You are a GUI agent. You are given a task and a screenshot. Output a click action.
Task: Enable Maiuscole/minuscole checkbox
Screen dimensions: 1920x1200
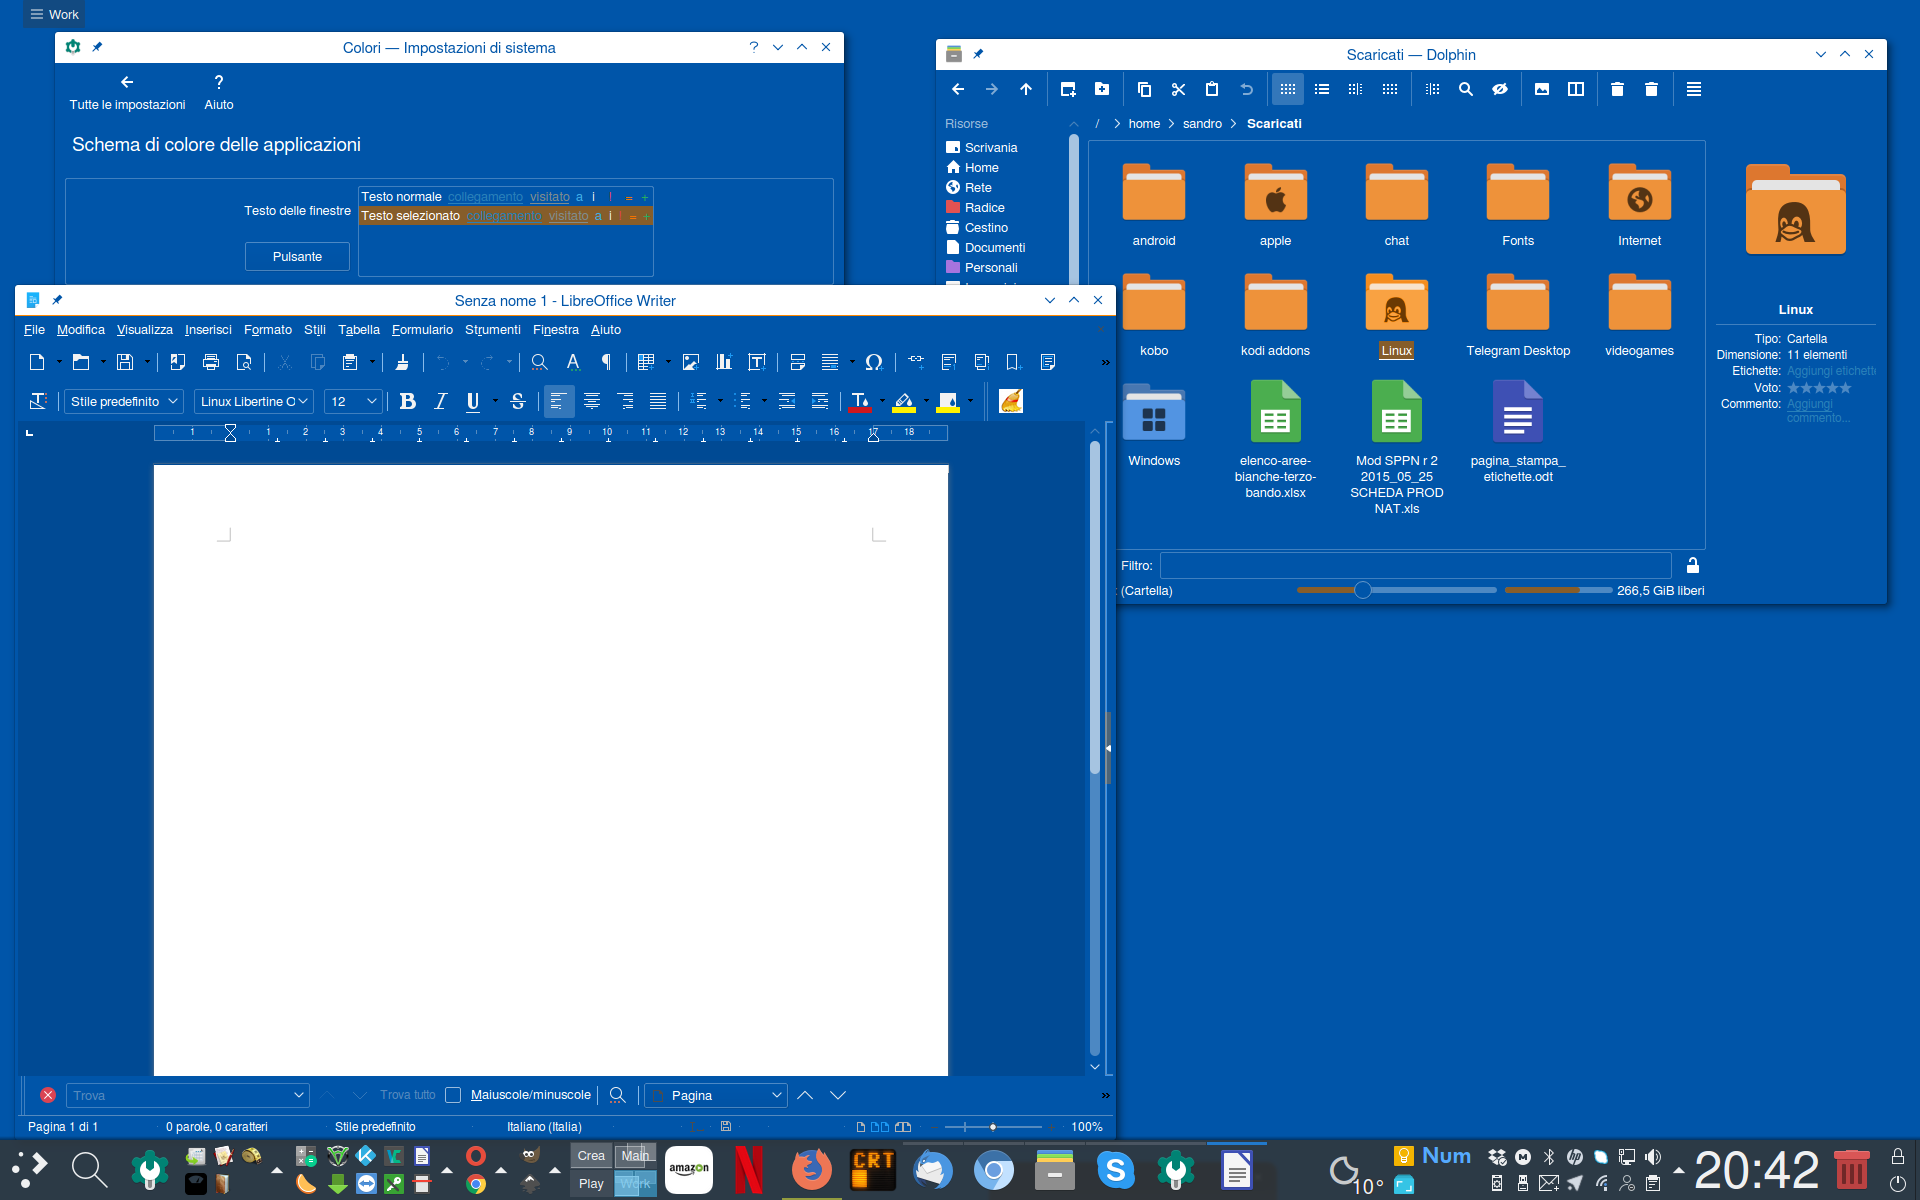pos(453,1095)
